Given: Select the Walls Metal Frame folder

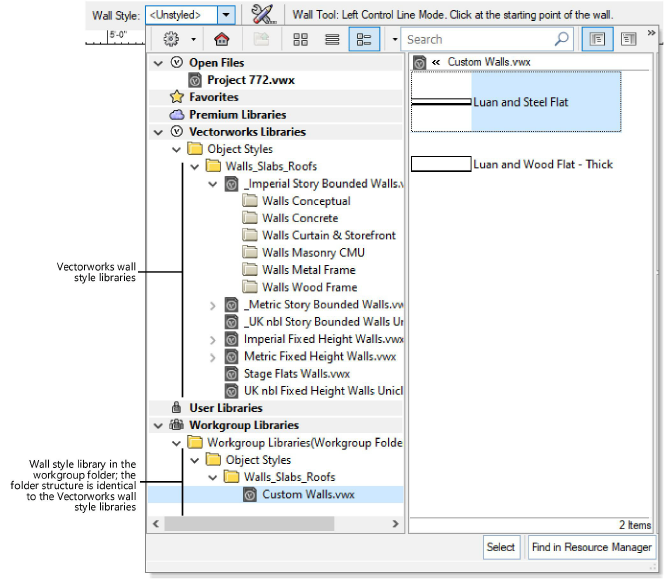Looking at the screenshot, I should 309,270.
